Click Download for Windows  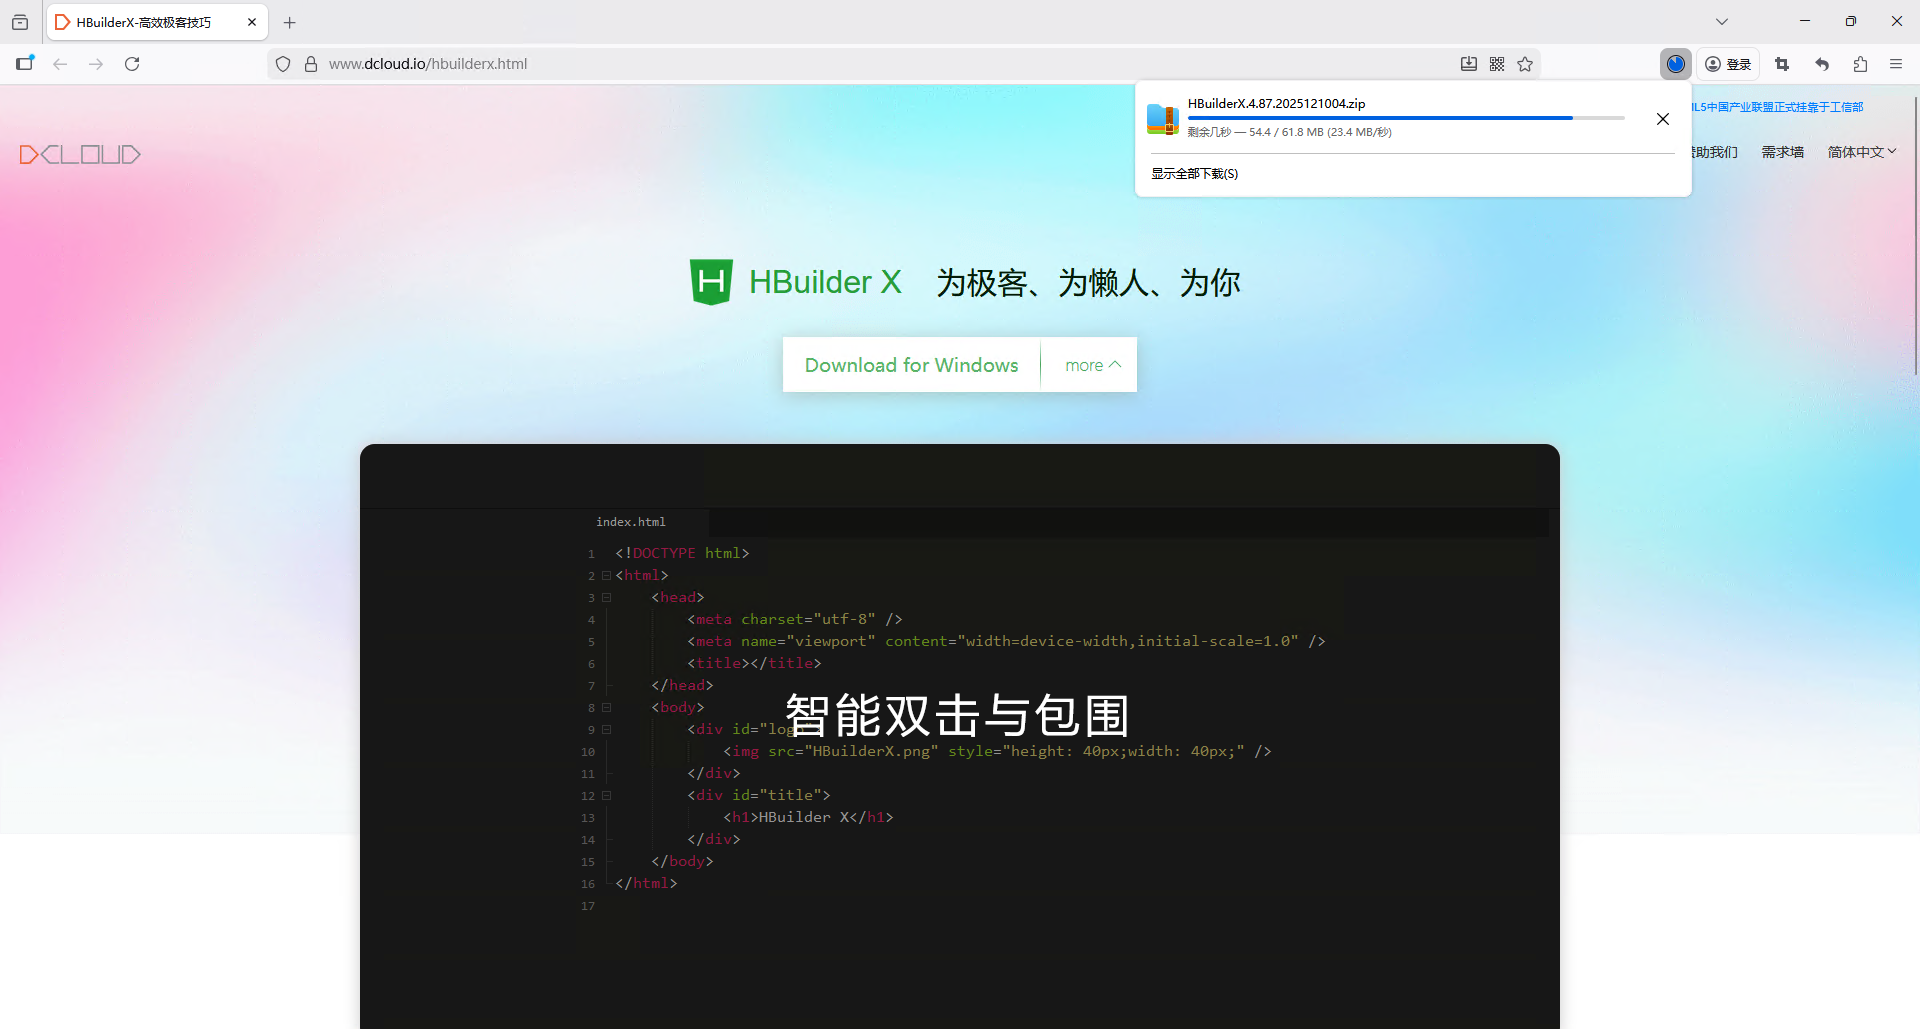(x=911, y=364)
